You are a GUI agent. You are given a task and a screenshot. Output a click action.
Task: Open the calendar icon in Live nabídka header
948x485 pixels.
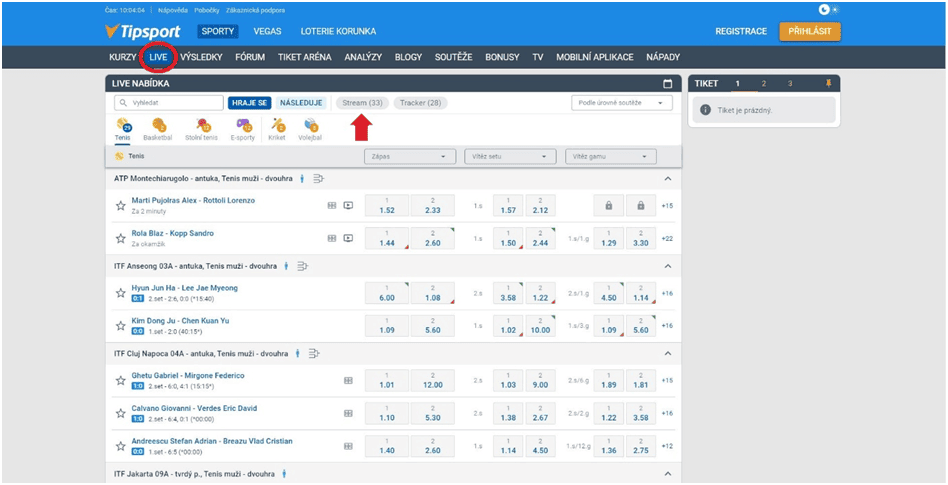(x=667, y=84)
